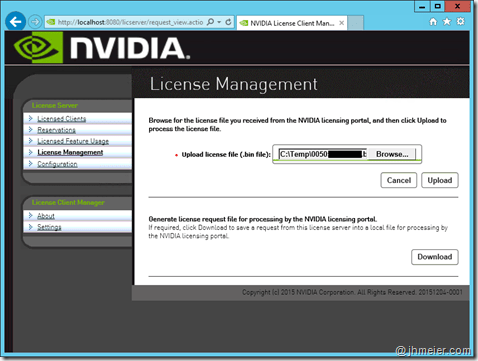This screenshot has height=361, width=478.
Task: Click the arrow icon beside Reservations
Action: point(30,129)
